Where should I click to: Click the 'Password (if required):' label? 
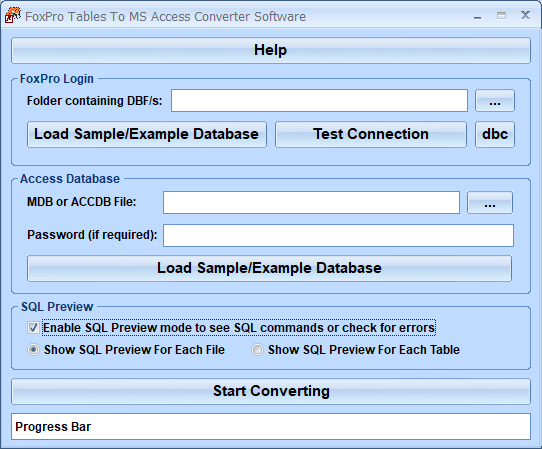[92, 235]
